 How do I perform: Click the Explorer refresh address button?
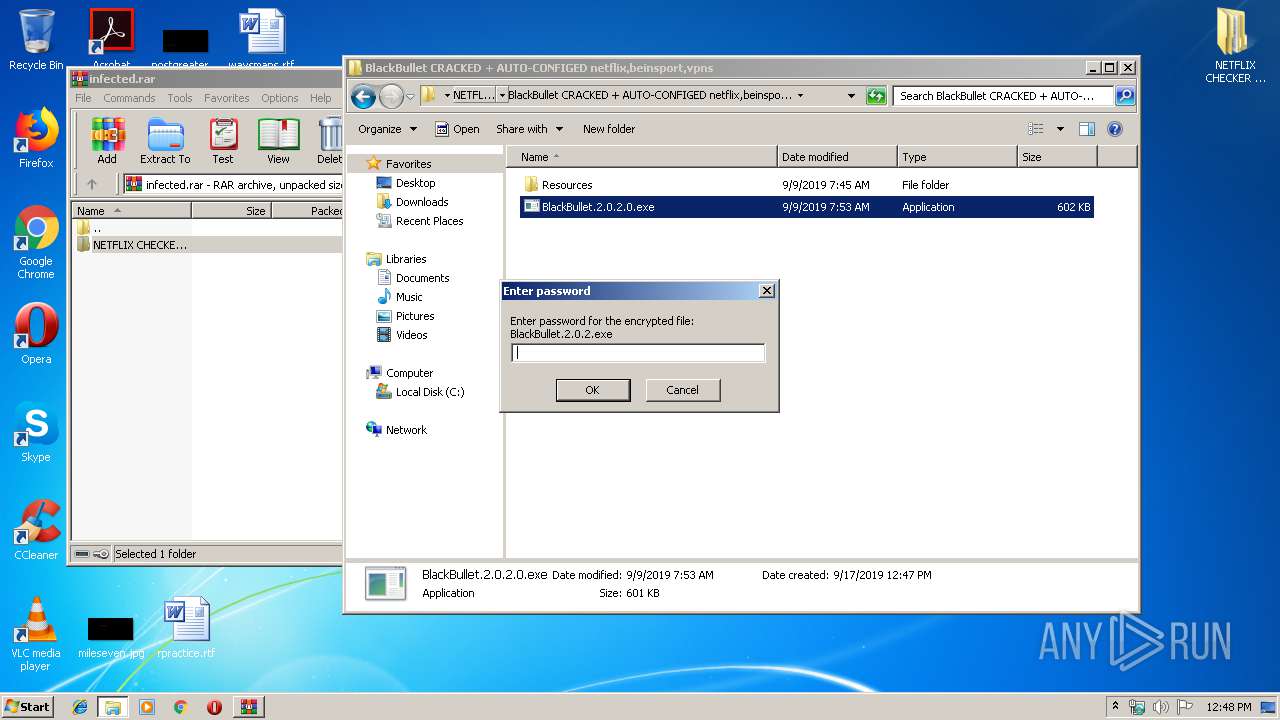877,96
